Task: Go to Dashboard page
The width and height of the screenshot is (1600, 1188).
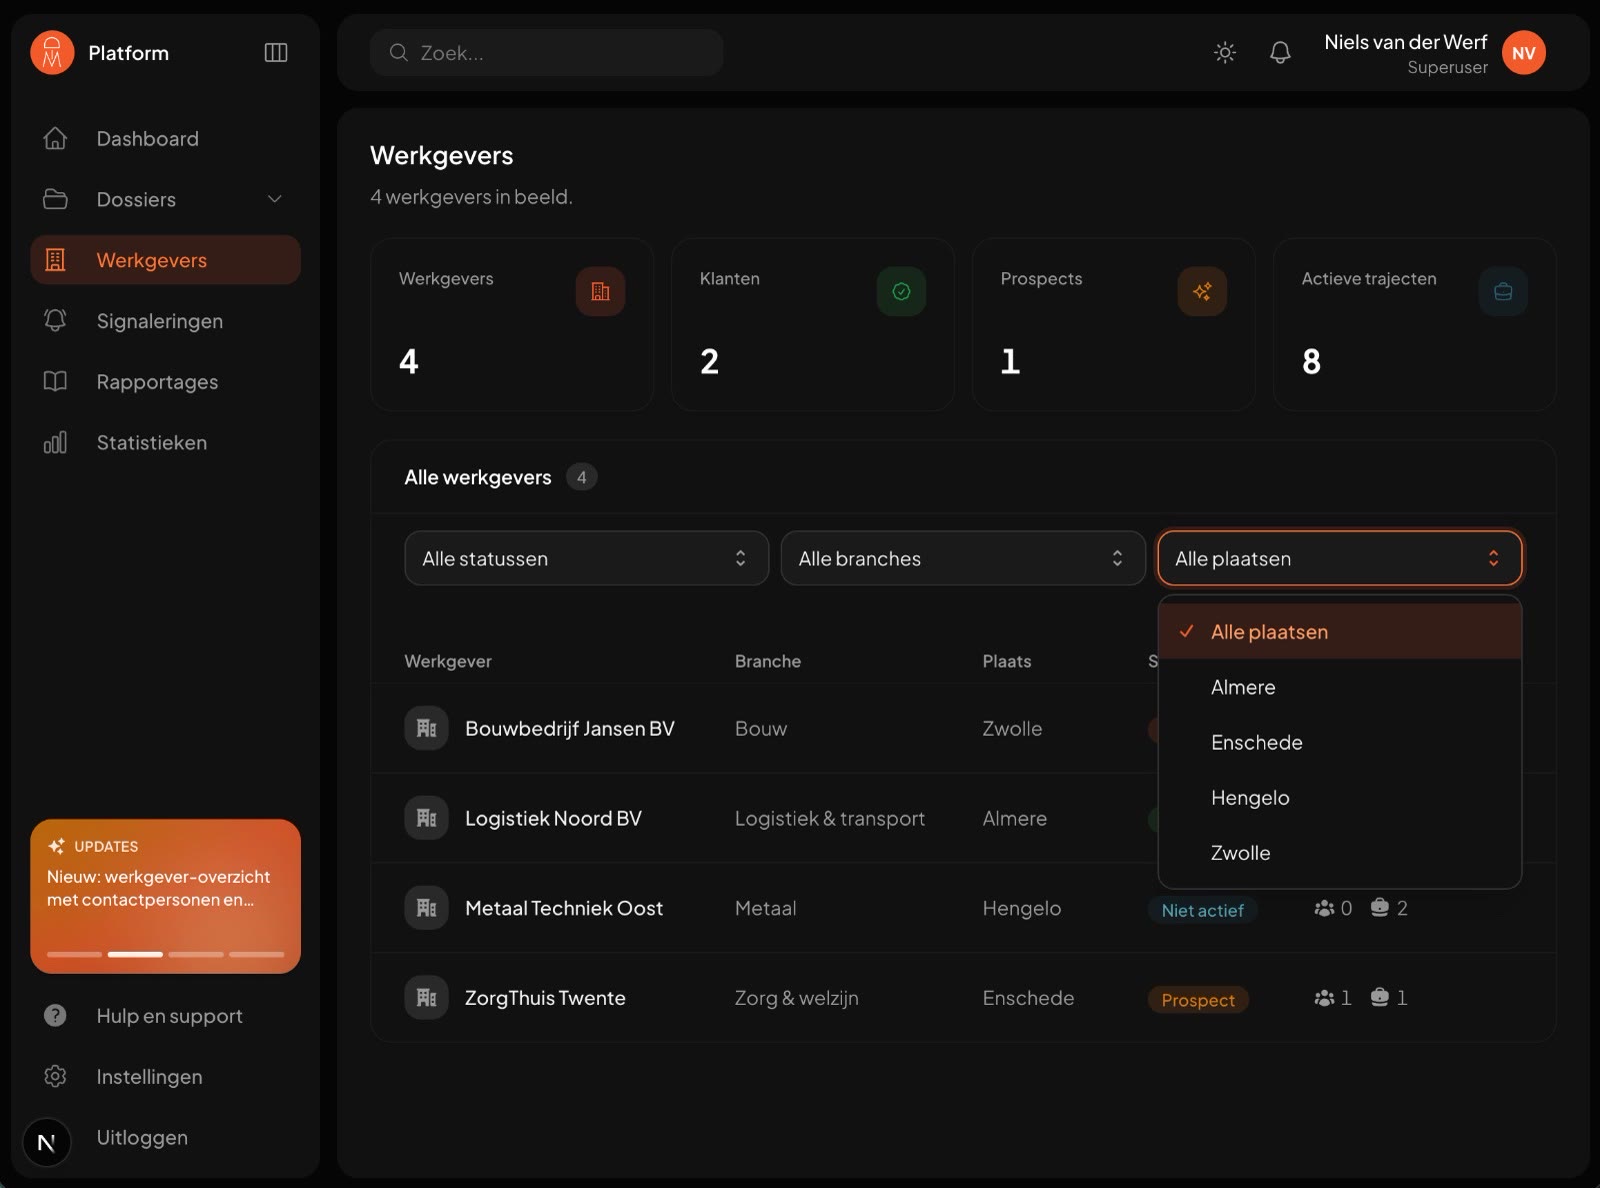Action: (x=165, y=139)
